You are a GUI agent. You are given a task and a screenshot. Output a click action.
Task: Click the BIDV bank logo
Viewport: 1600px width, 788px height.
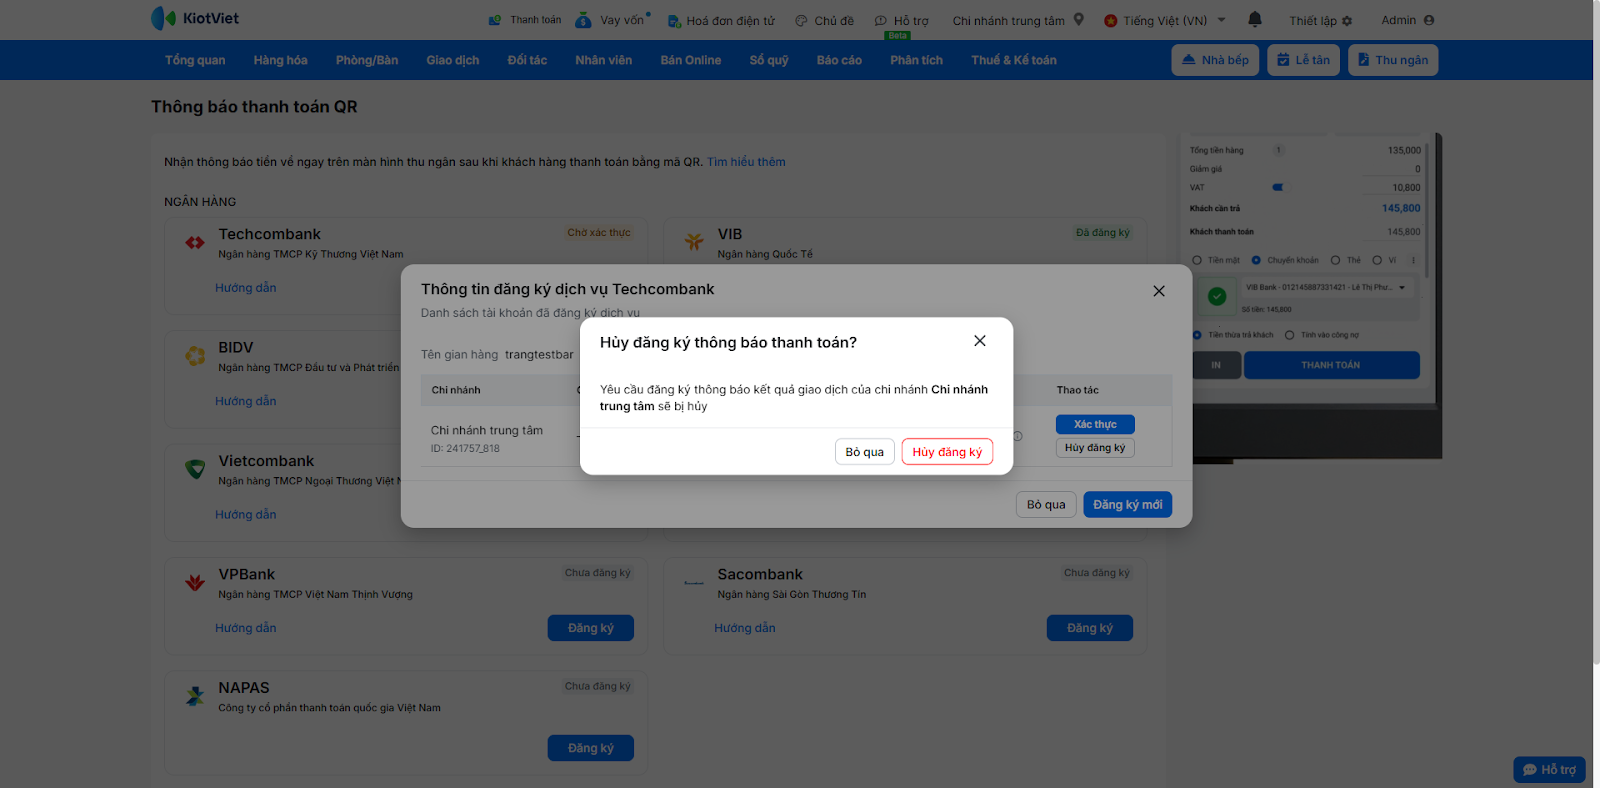click(x=195, y=355)
